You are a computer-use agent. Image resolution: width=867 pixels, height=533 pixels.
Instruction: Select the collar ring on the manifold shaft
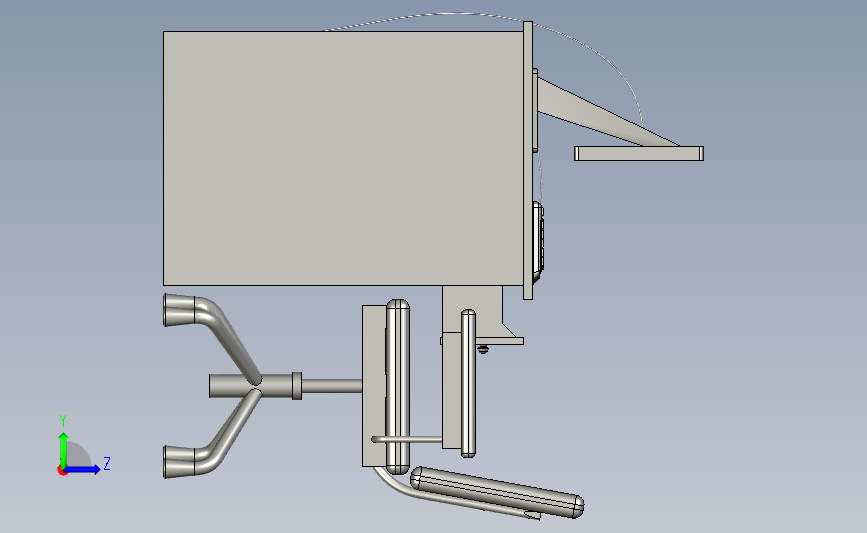[296, 385]
